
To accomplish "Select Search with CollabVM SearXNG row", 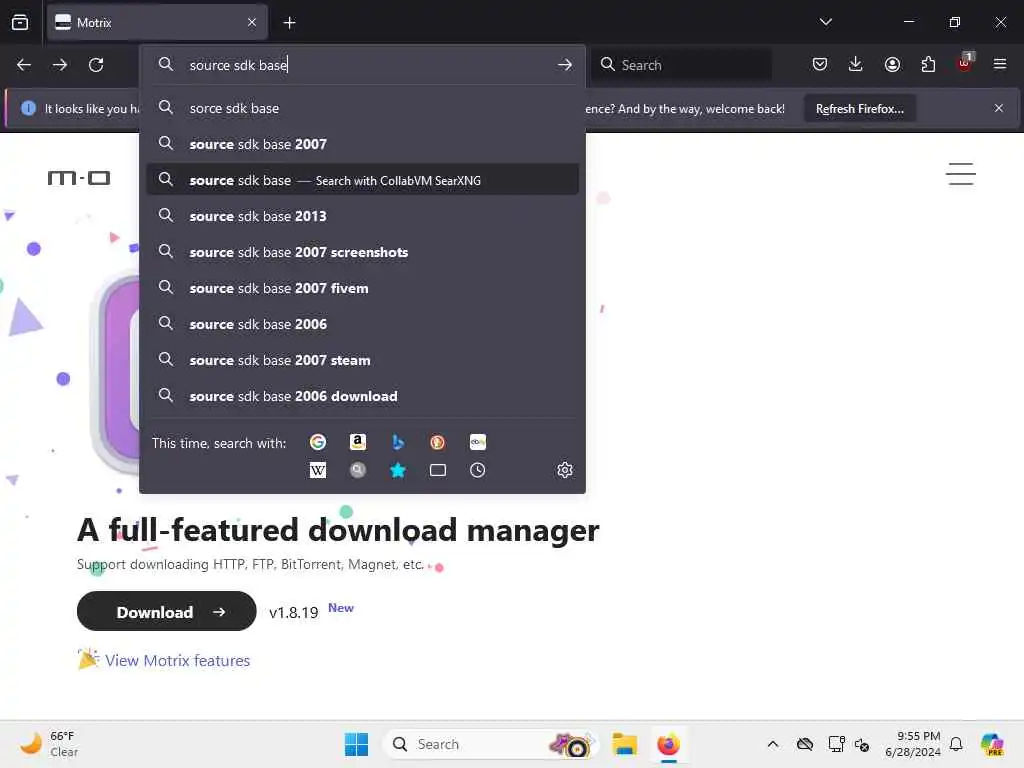I will coord(362,180).
